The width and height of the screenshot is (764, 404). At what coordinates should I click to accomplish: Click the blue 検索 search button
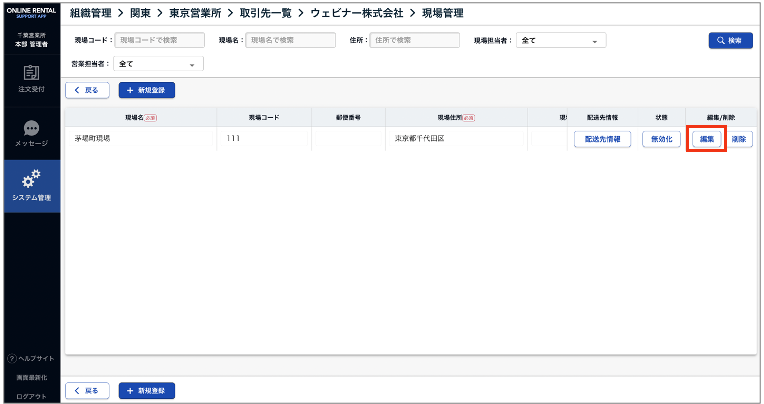pyautogui.click(x=730, y=40)
